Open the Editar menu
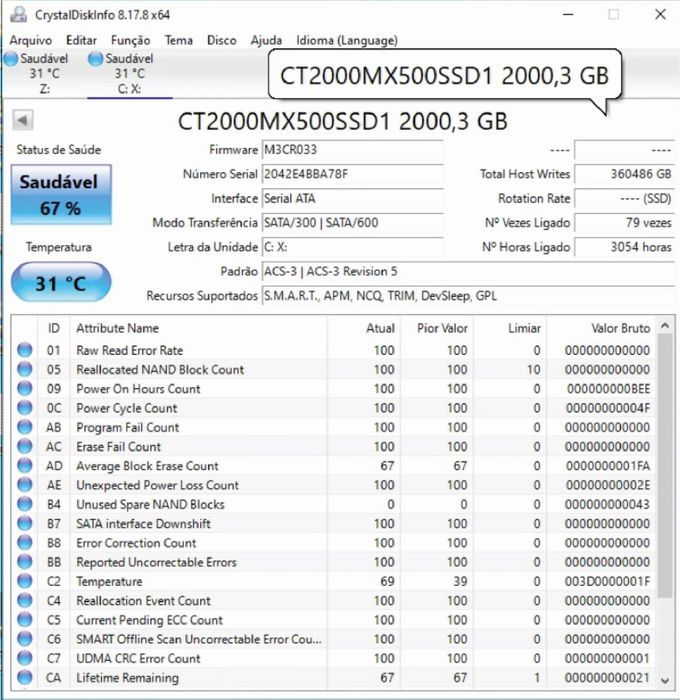 click(x=81, y=40)
